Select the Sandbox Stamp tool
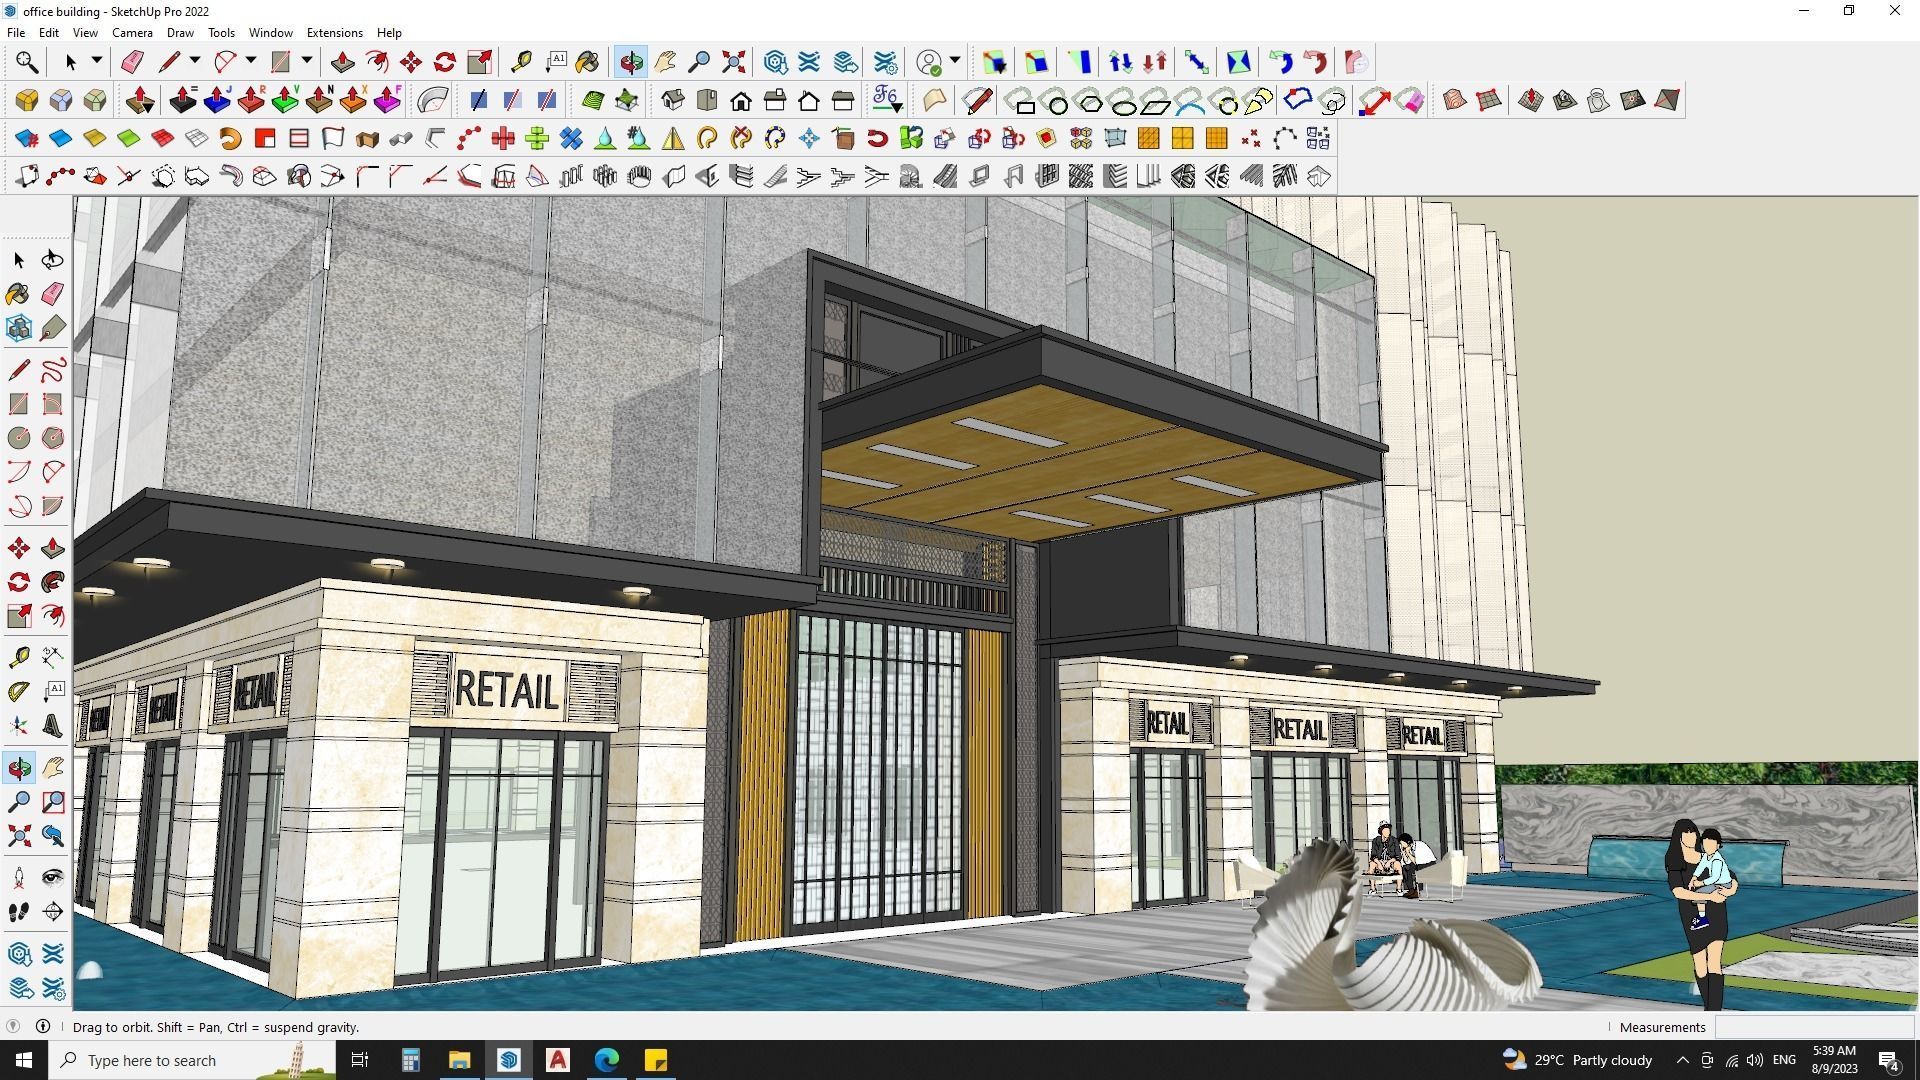Image resolution: width=1920 pixels, height=1080 pixels. point(1564,100)
